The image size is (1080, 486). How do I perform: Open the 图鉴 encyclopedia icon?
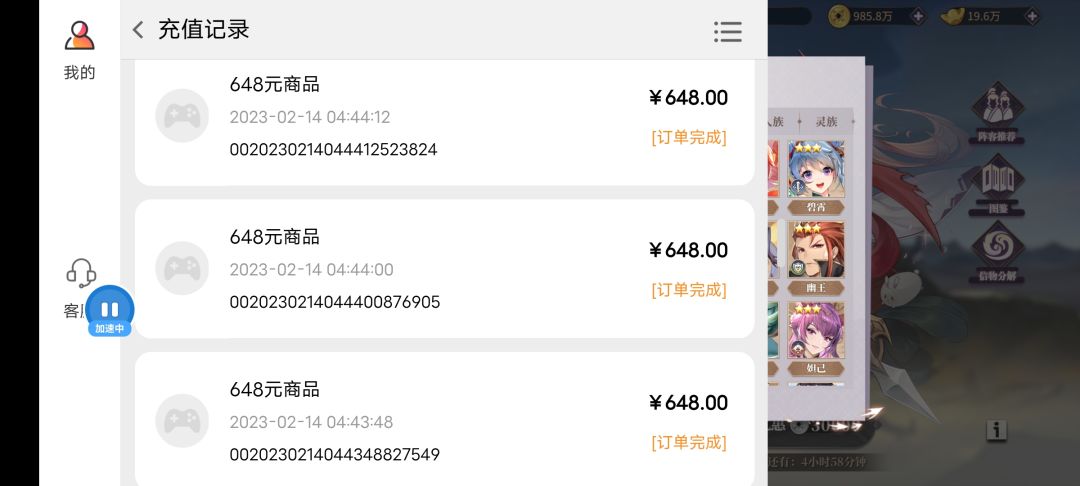tap(996, 186)
